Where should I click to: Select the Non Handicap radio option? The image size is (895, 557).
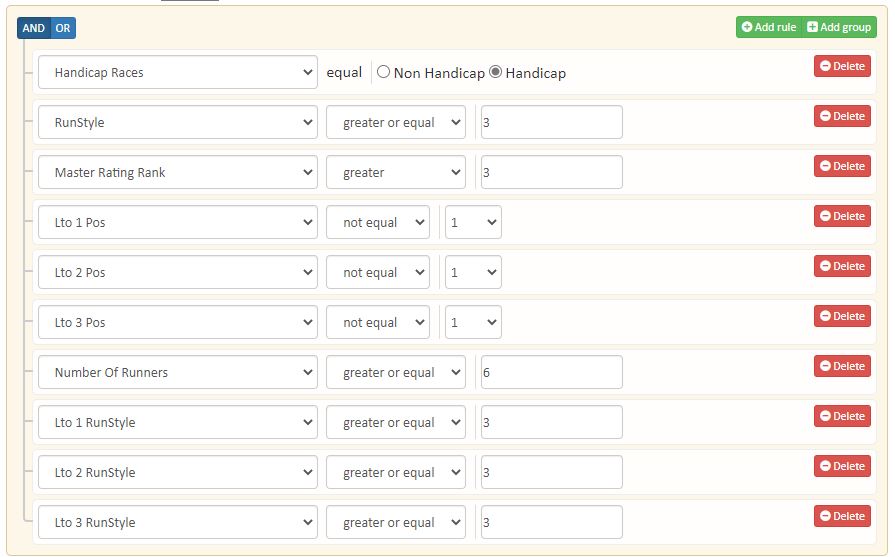[384, 72]
